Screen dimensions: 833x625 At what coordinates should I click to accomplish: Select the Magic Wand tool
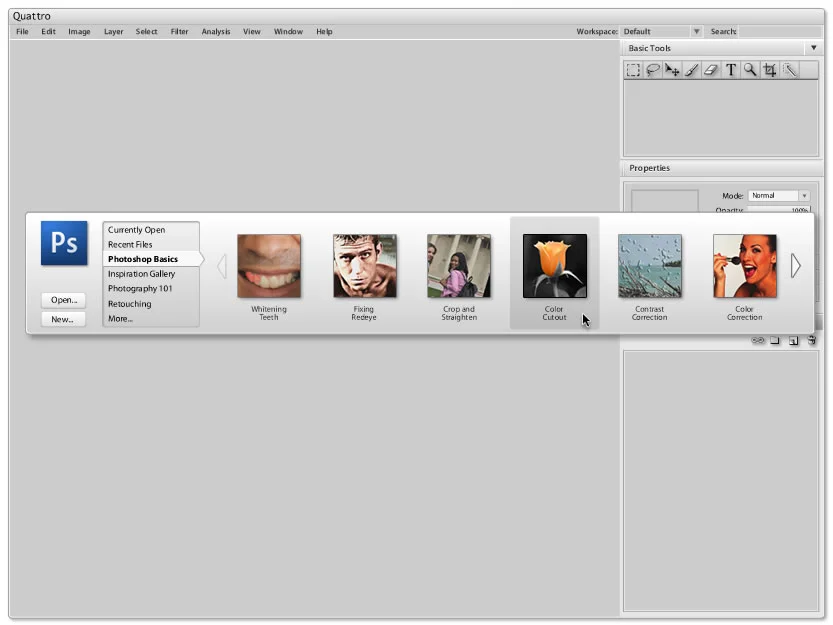[790, 70]
